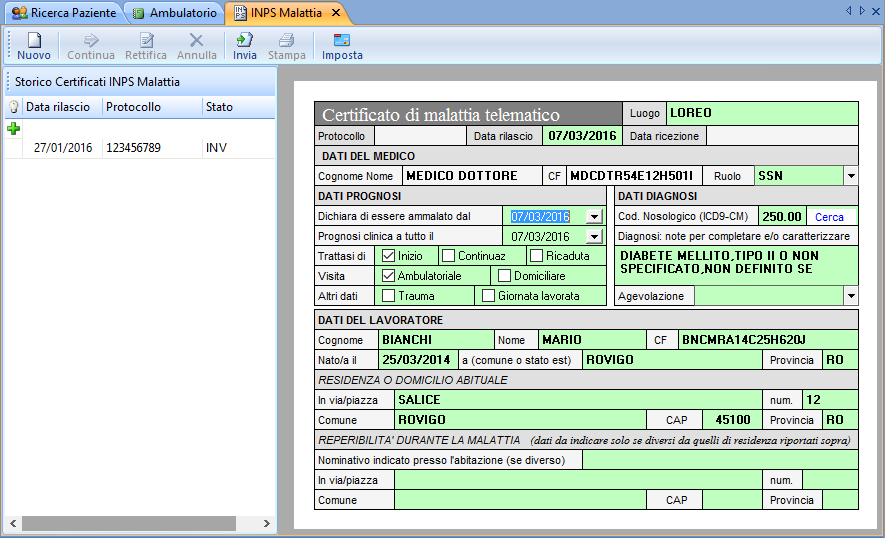Send certificate with Invia icon
Viewport: 885px width, 538px height.
tap(244, 40)
